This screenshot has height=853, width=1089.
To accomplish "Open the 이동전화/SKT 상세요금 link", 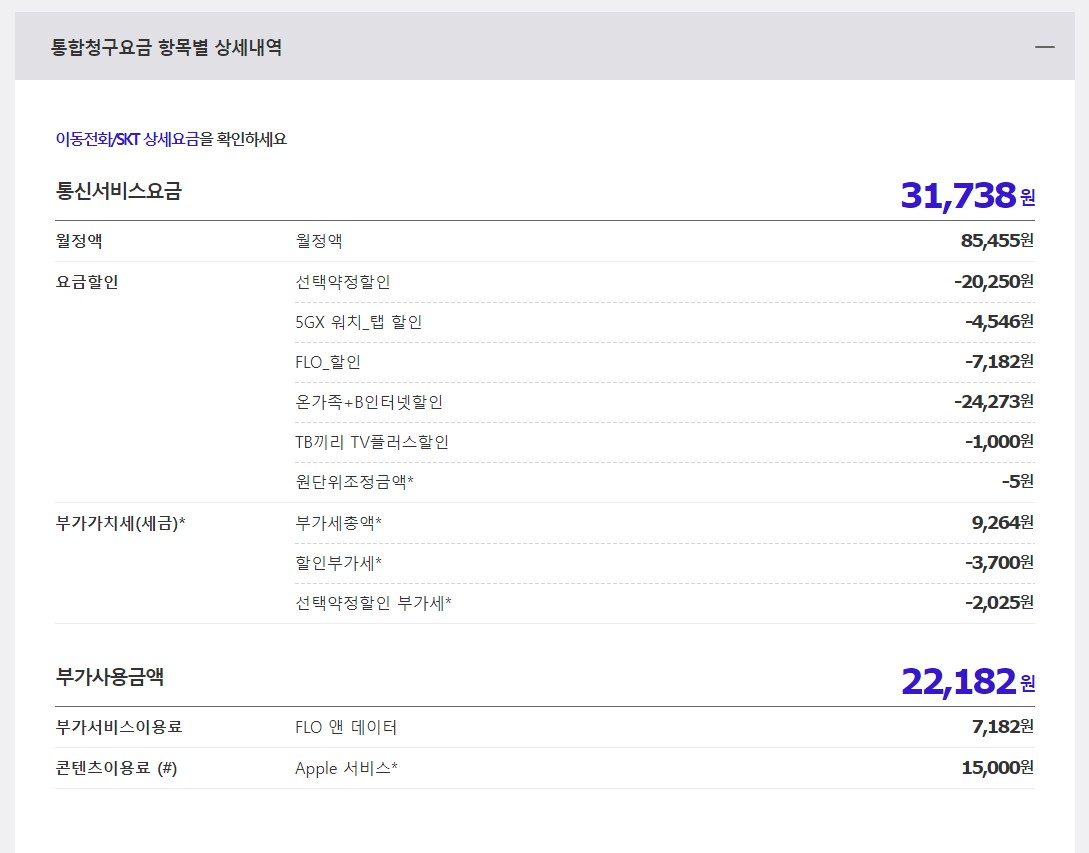I will [x=127, y=139].
